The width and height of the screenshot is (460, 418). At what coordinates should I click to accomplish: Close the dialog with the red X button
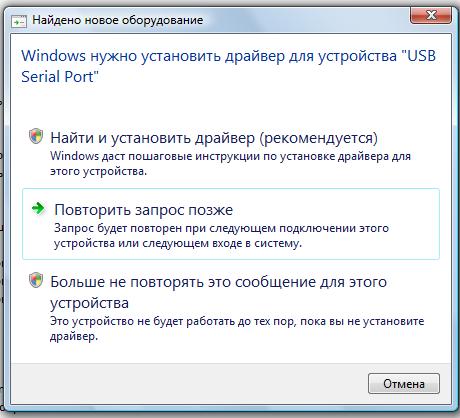431,15
